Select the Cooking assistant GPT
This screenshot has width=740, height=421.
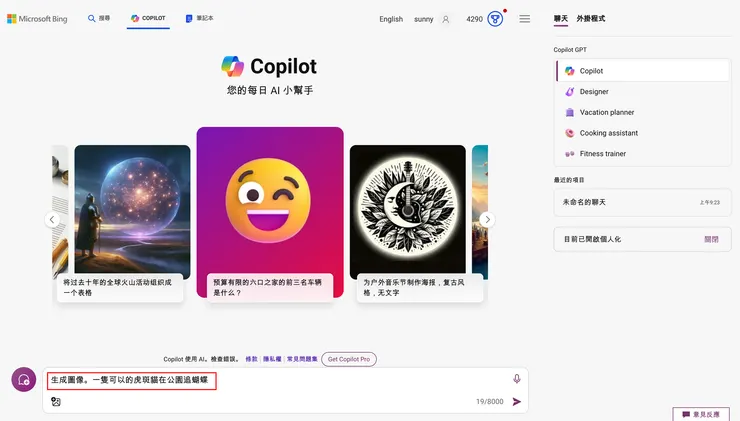642,133
